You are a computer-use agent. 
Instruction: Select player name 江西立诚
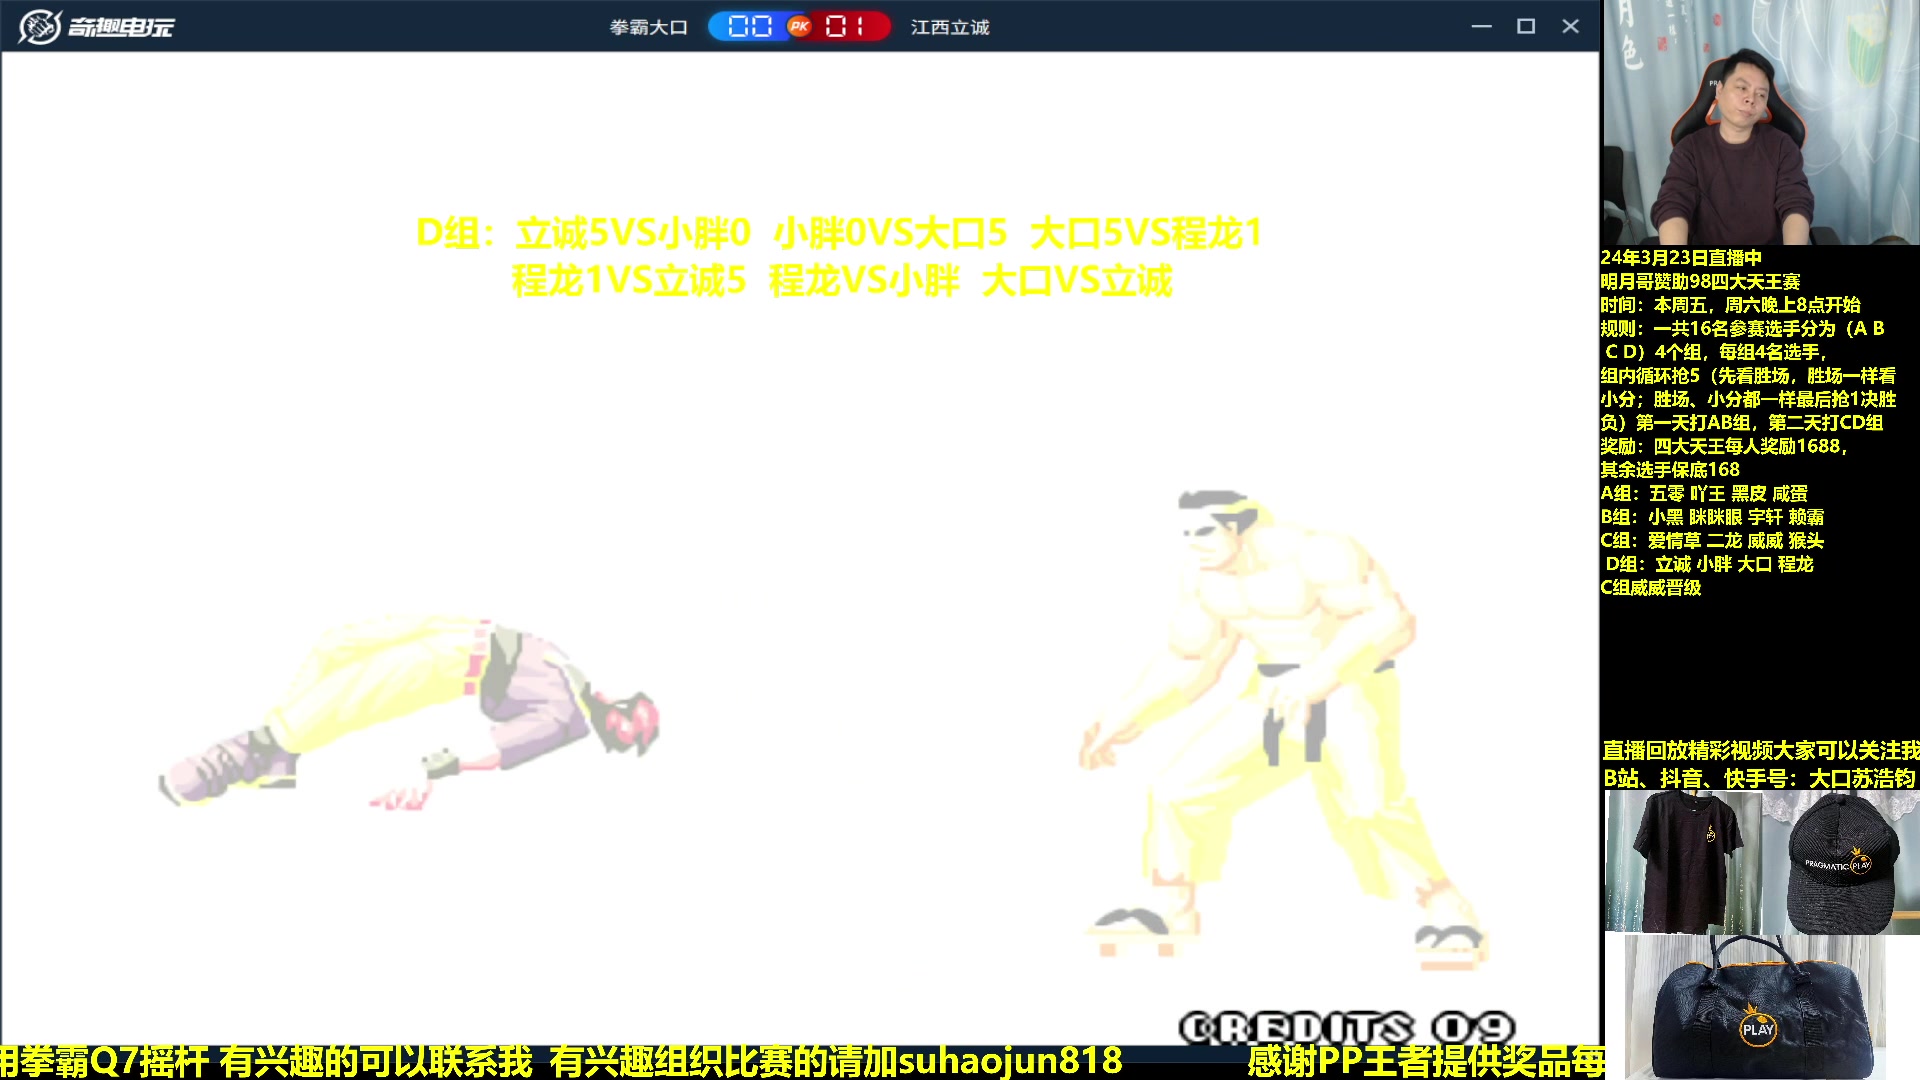click(950, 27)
